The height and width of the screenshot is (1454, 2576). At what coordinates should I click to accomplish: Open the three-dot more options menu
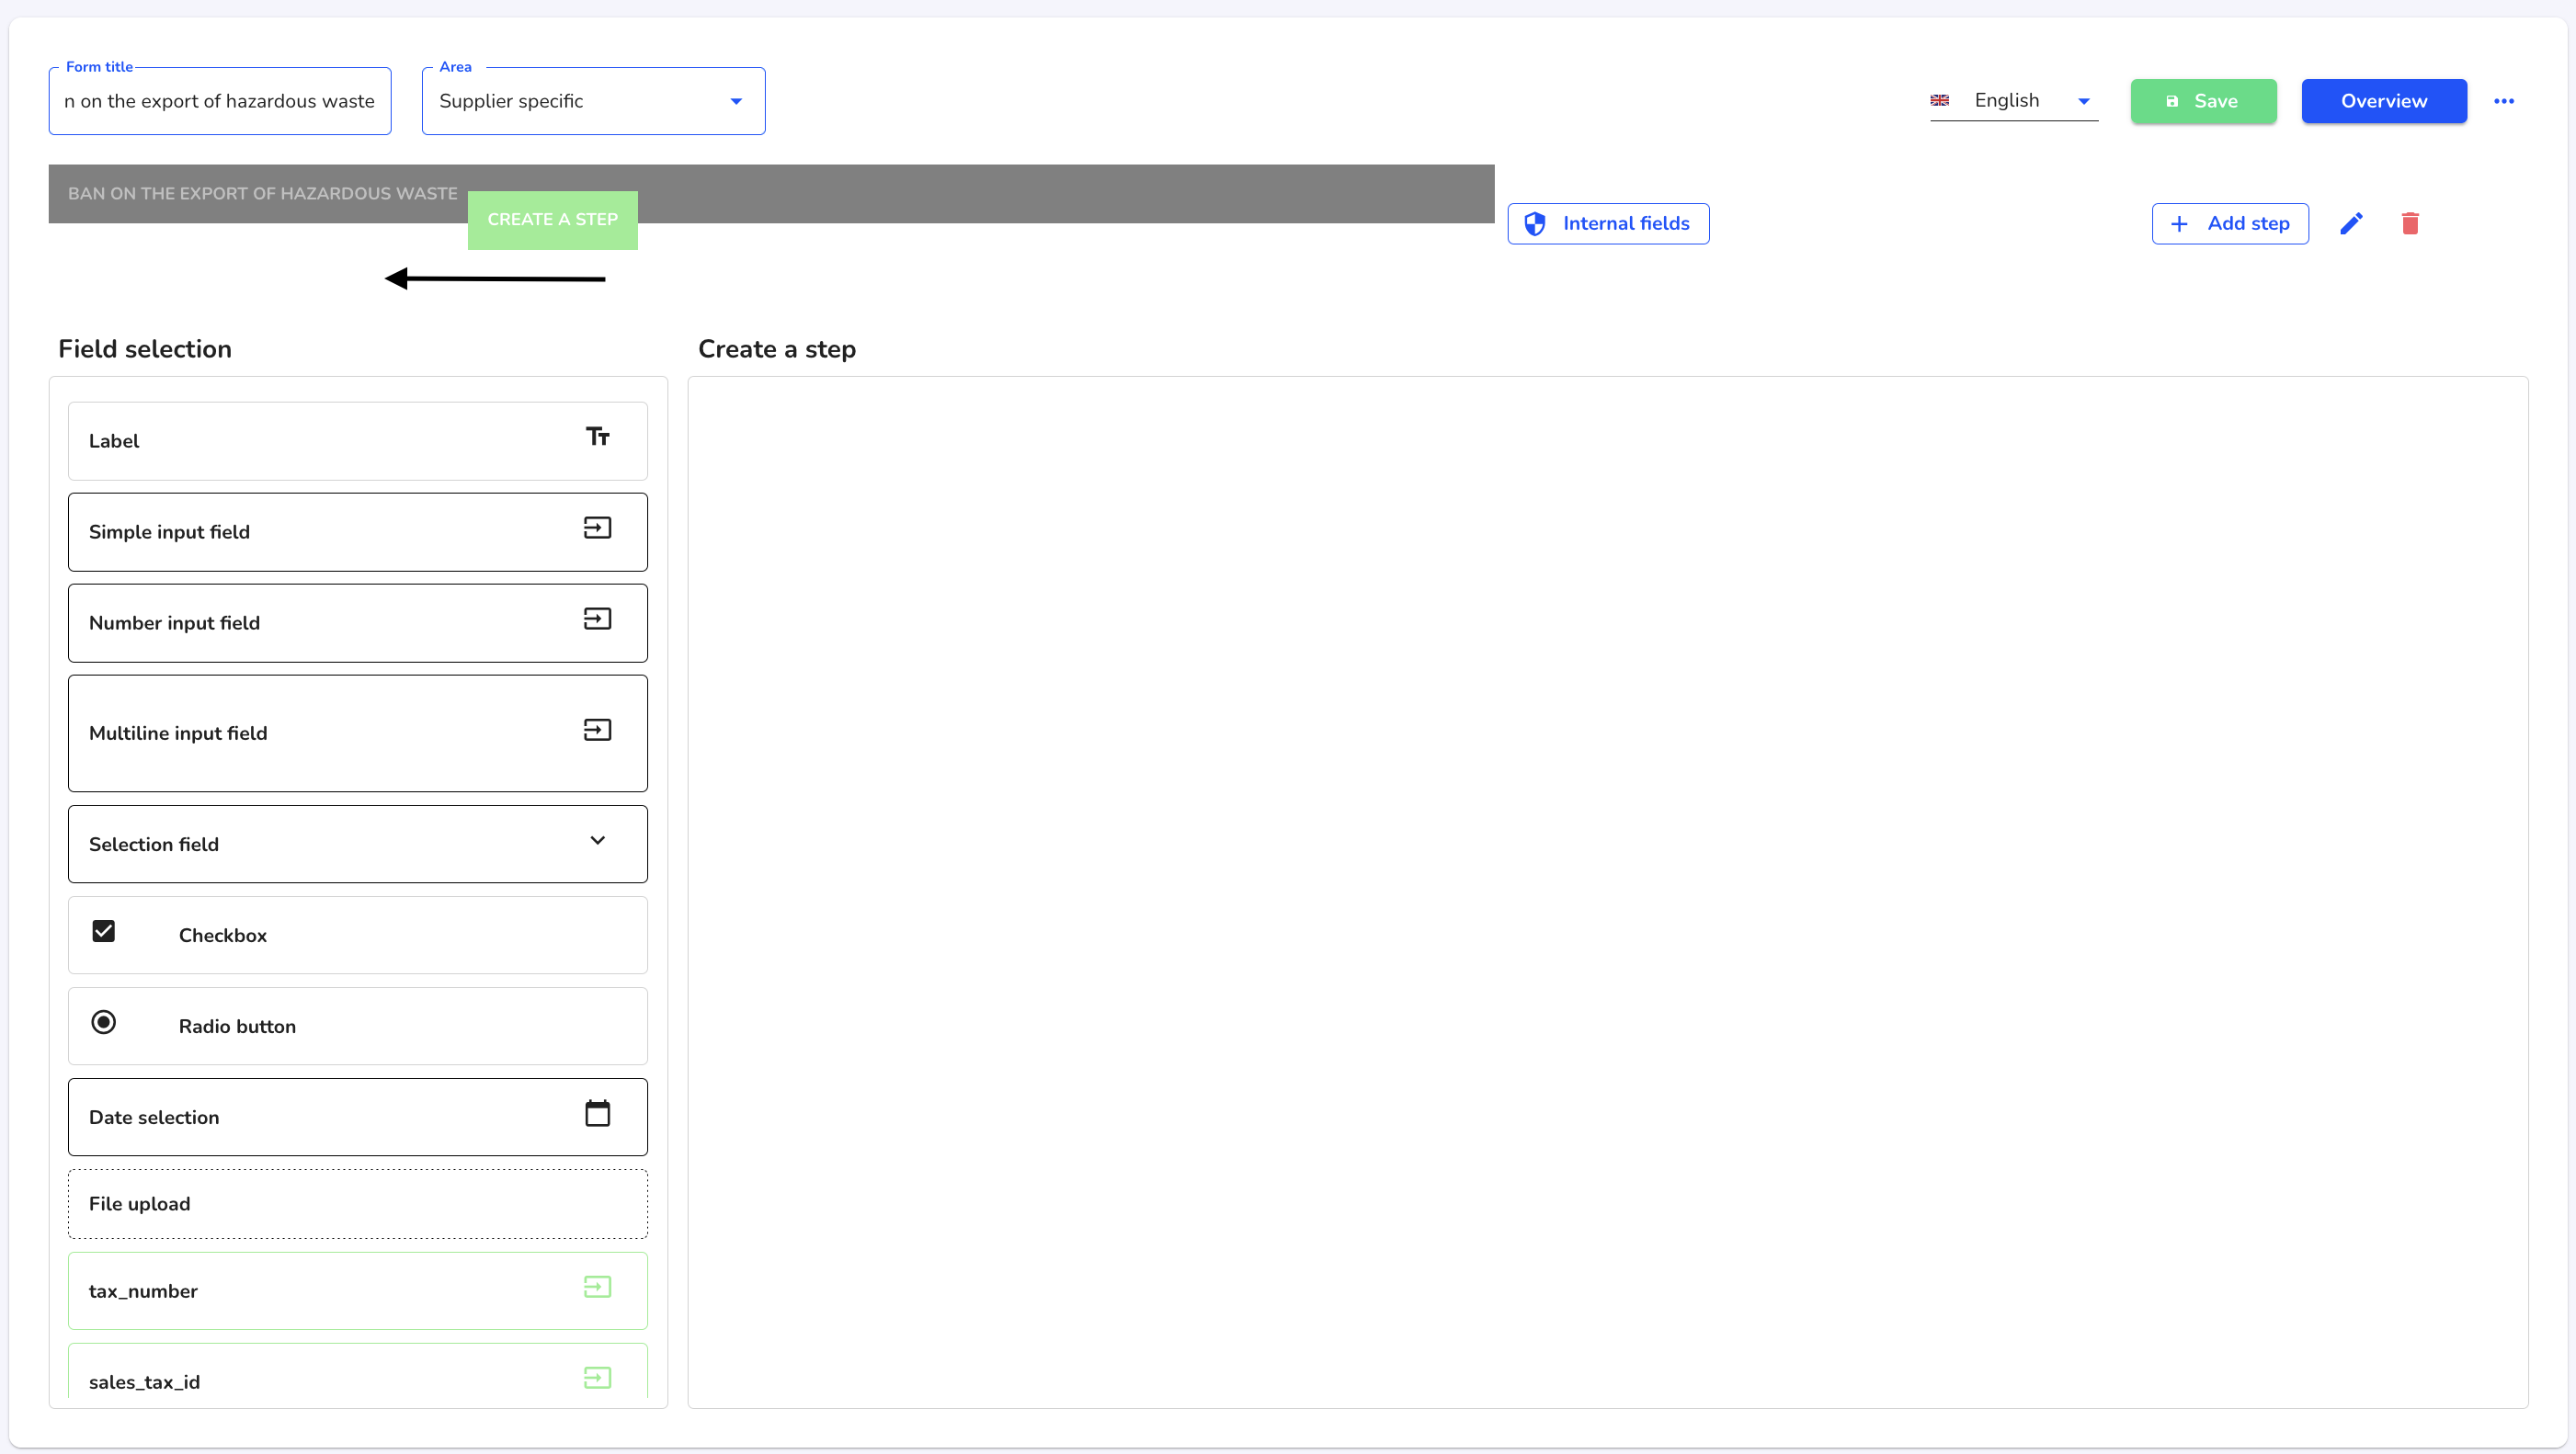tap(2504, 101)
